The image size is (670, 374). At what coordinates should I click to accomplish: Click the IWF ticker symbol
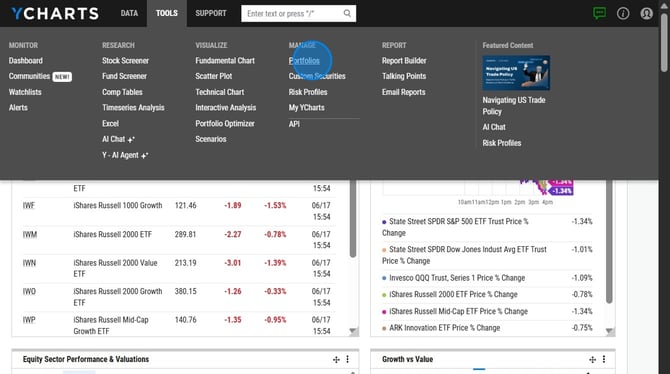(x=29, y=206)
